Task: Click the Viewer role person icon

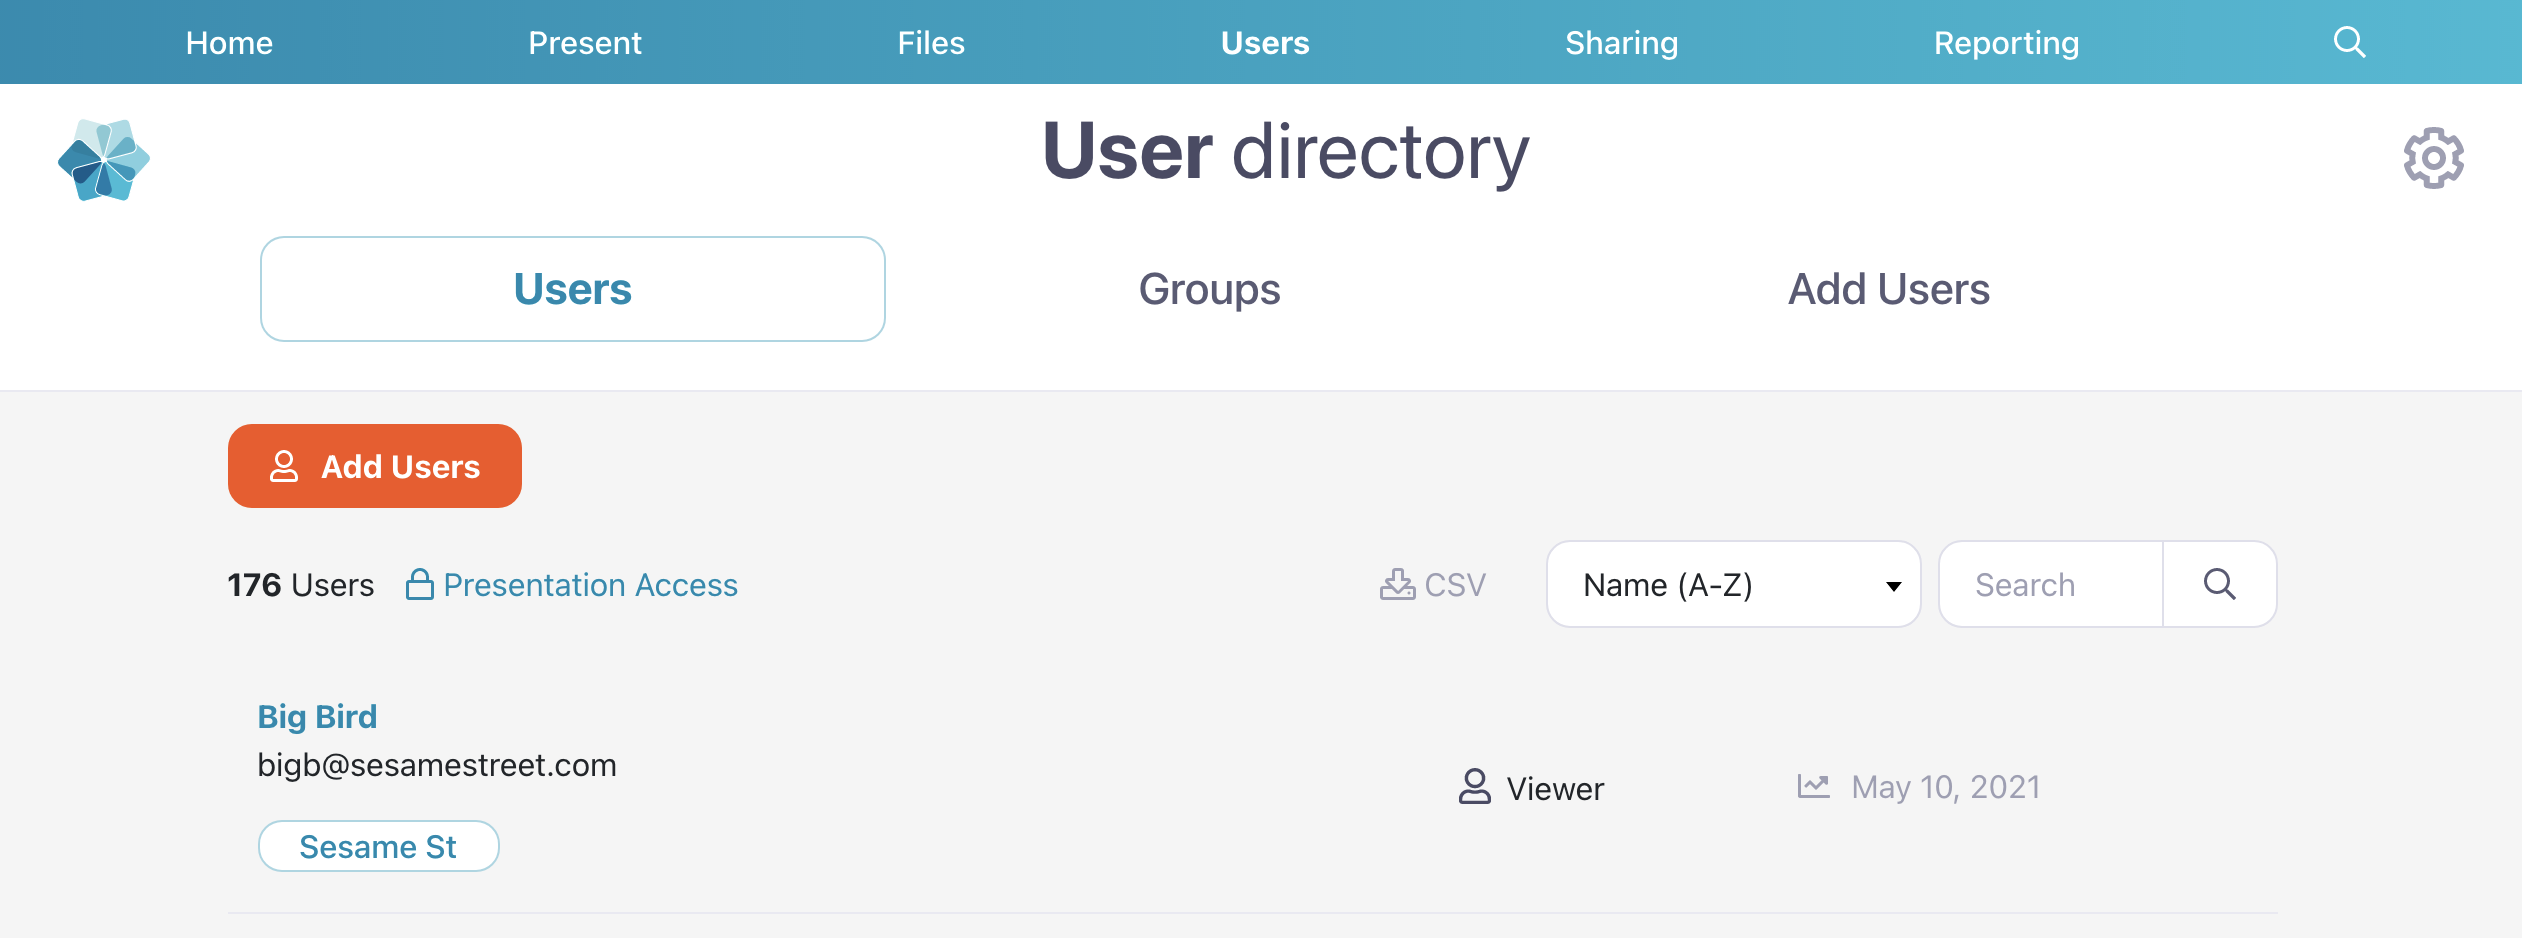Action: coord(1474,787)
